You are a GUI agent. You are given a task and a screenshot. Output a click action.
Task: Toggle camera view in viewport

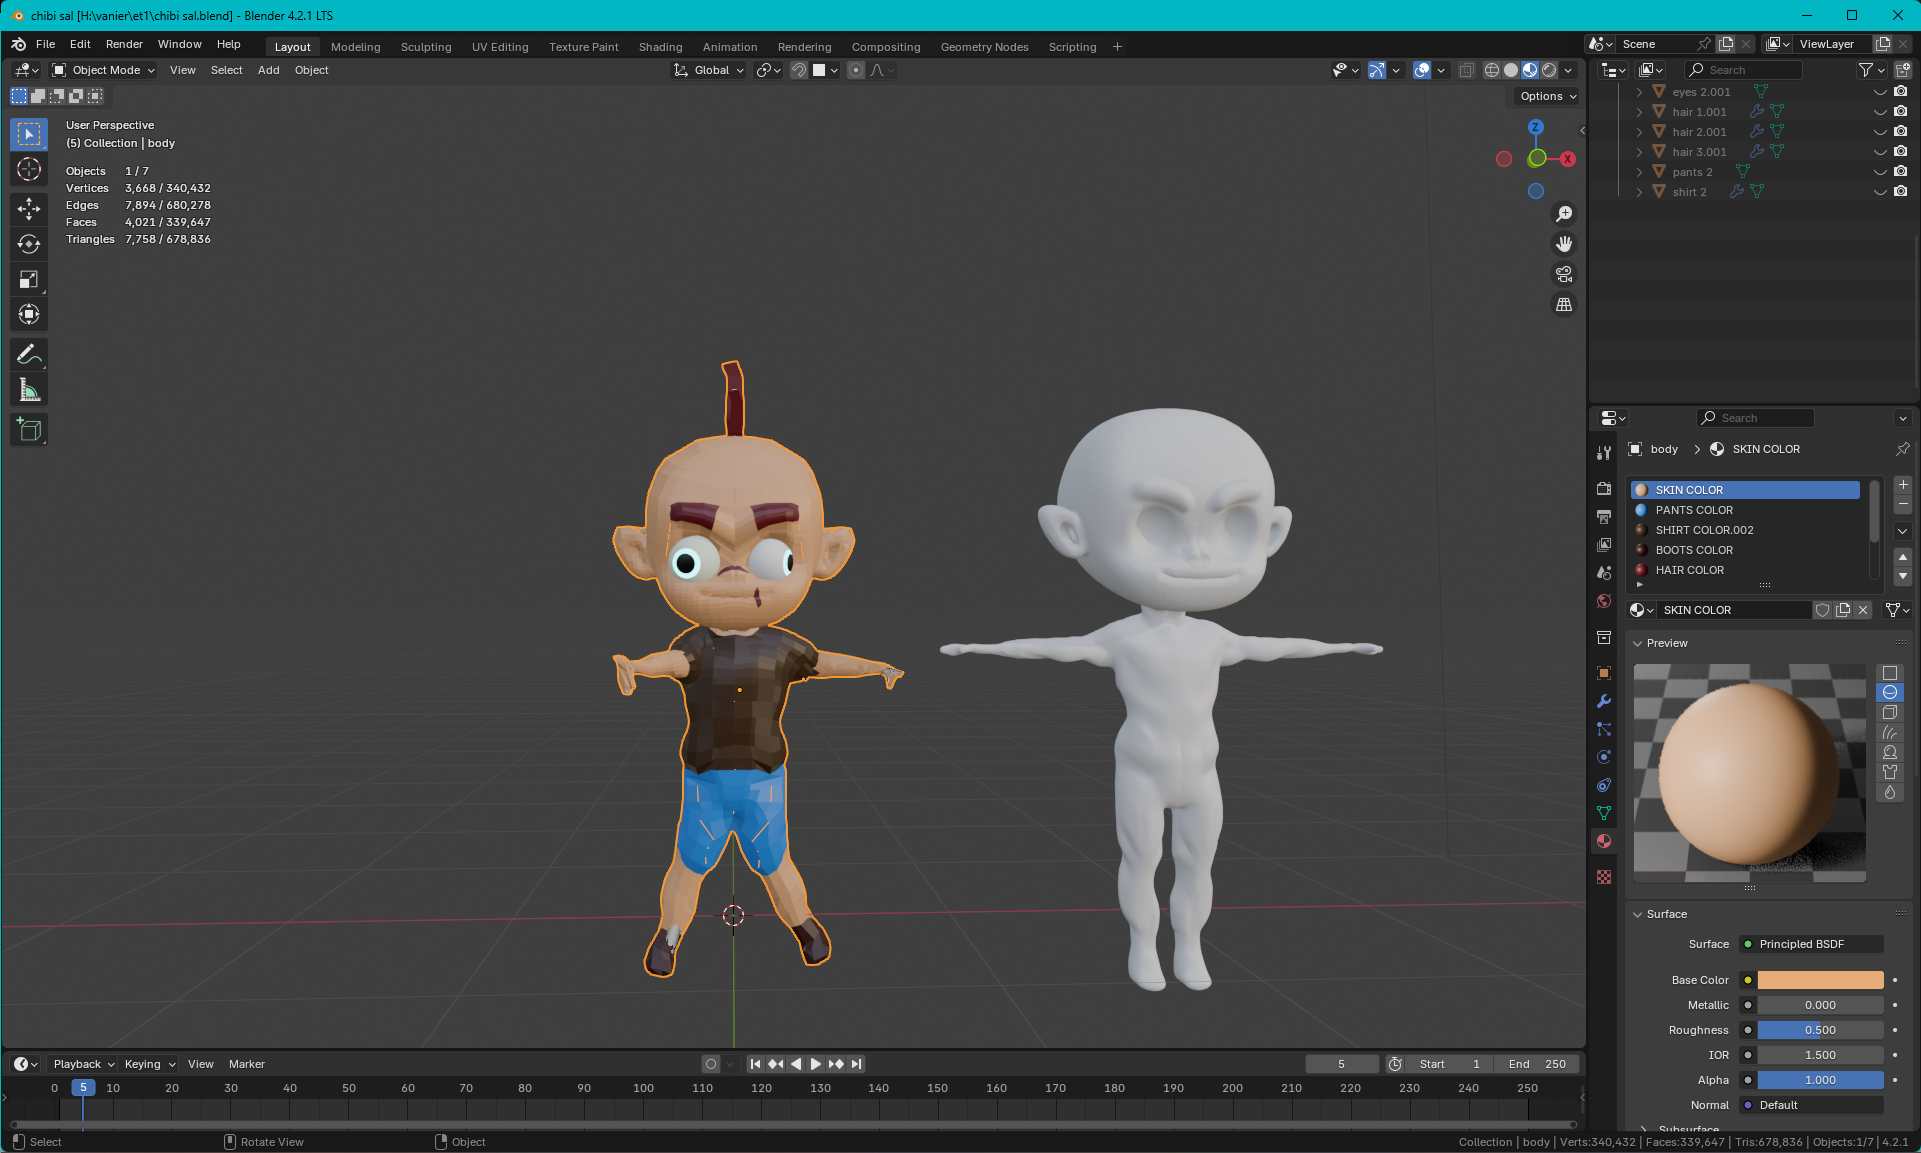pos(1564,274)
